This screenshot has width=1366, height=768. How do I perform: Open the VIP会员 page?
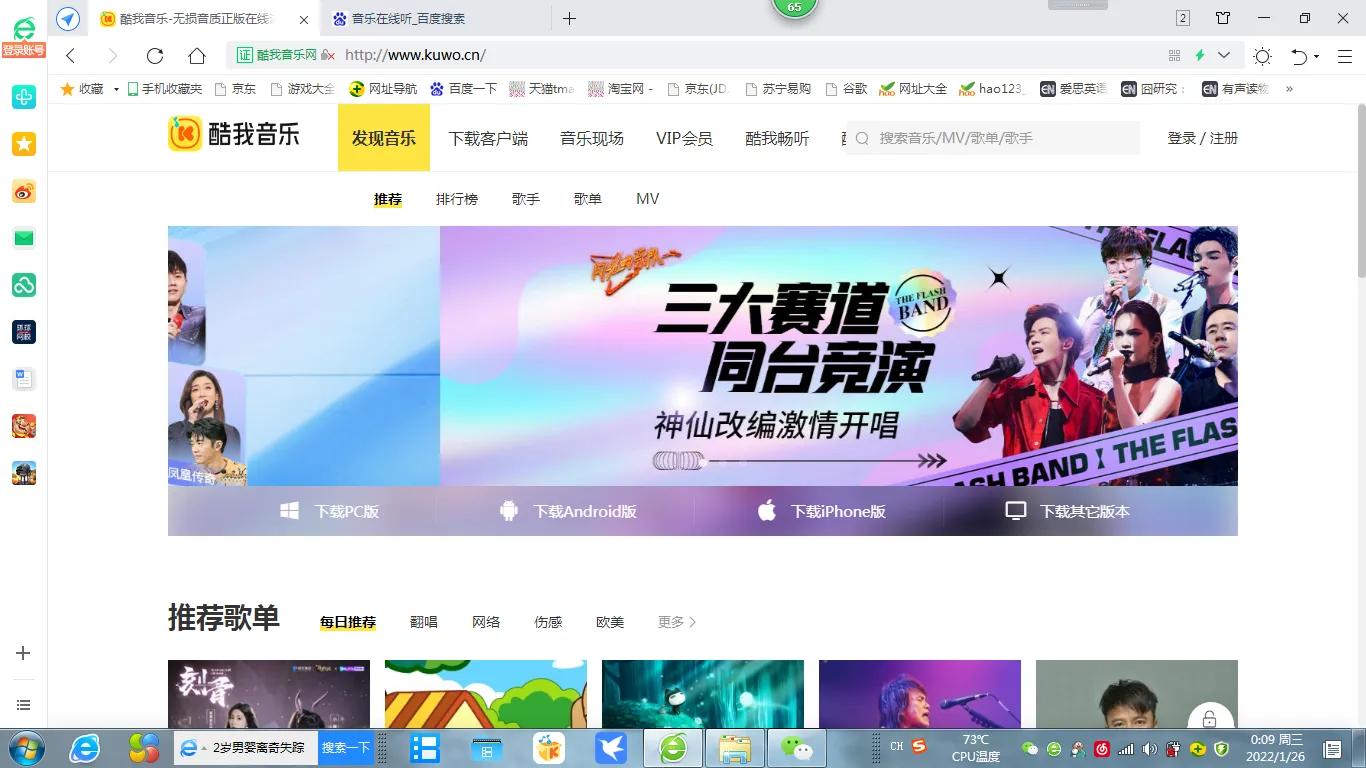coord(684,138)
